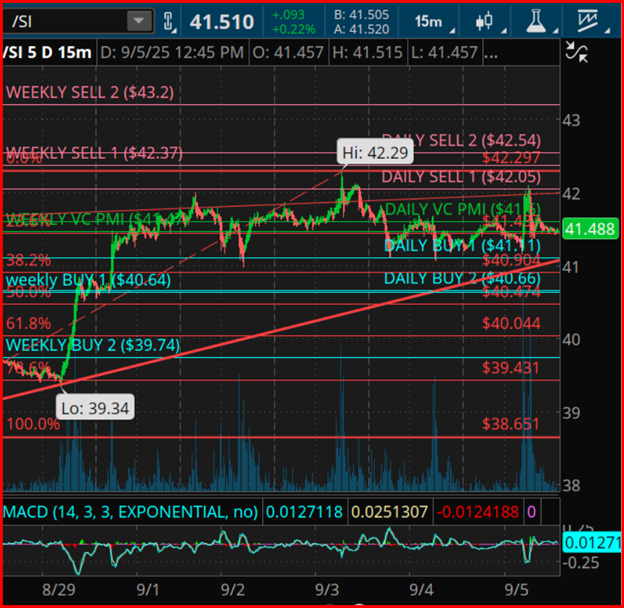The image size is (624, 608).
Task: Click the L: 41.457 low value
Action: (x=444, y=52)
